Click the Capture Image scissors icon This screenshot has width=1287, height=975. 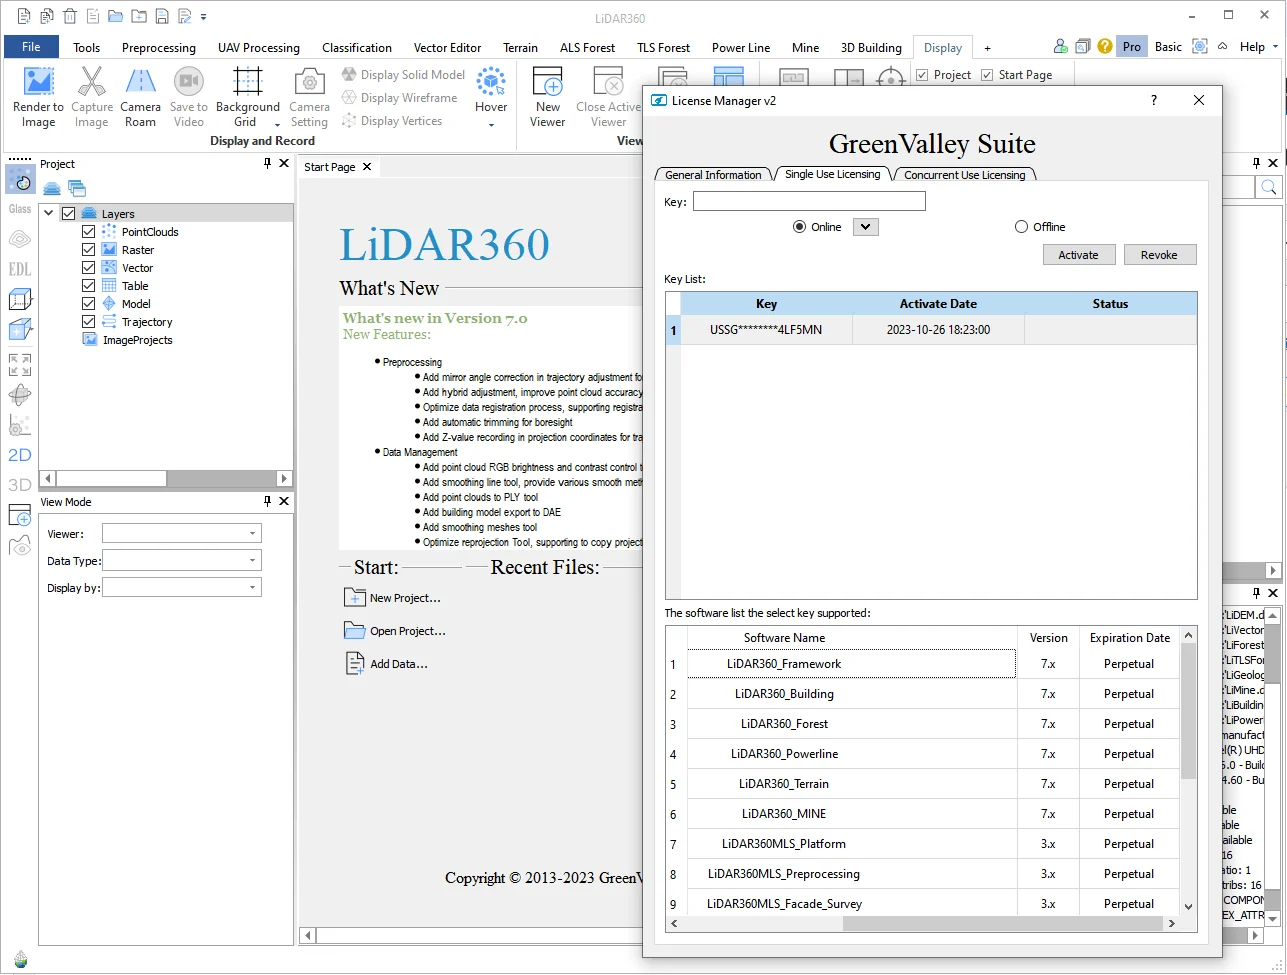91,82
